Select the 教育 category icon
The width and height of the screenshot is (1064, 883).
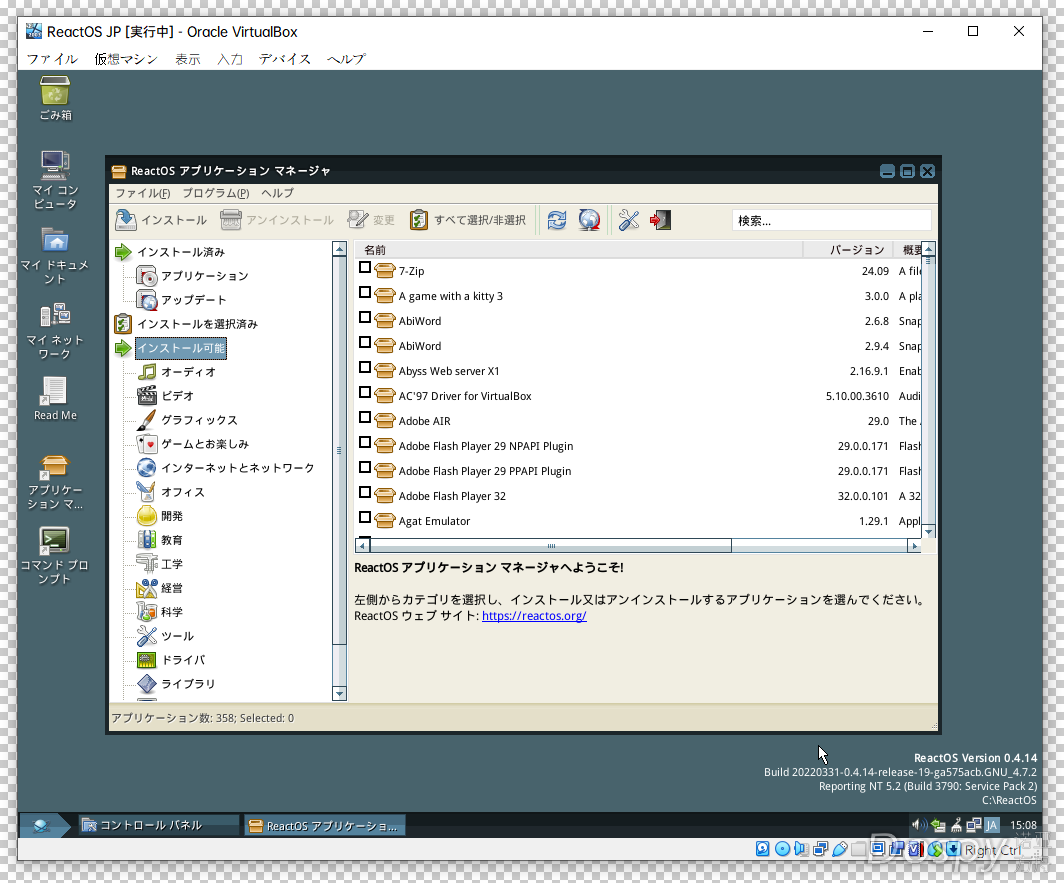(147, 540)
